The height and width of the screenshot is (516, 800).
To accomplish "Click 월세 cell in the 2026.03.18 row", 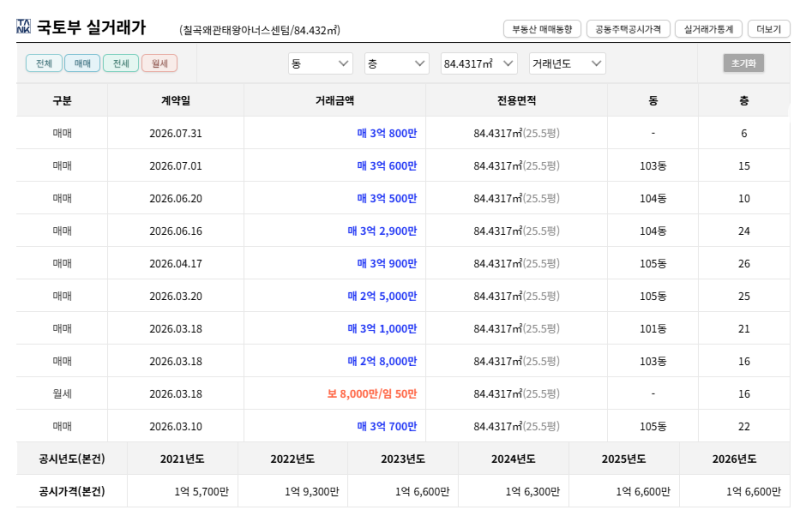I will 62,394.
